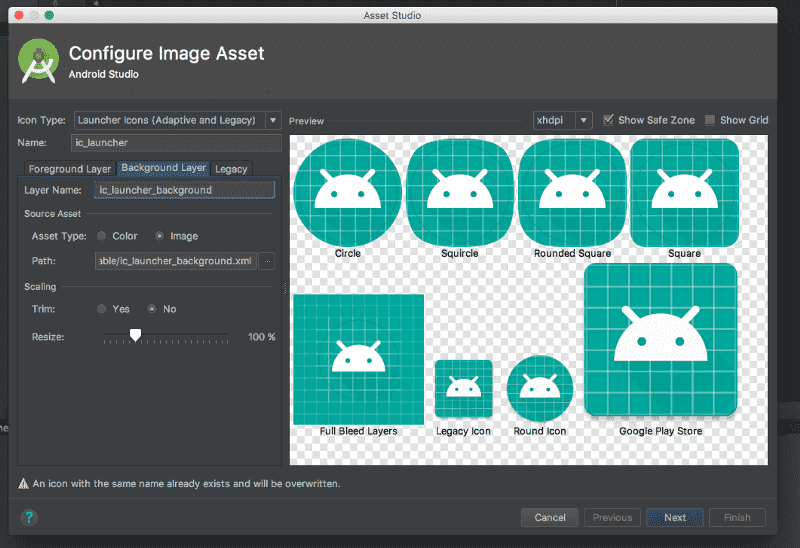Screen dimensions: 800x548
Task: Open the Icon Type dropdown arrow
Action: [x=273, y=120]
